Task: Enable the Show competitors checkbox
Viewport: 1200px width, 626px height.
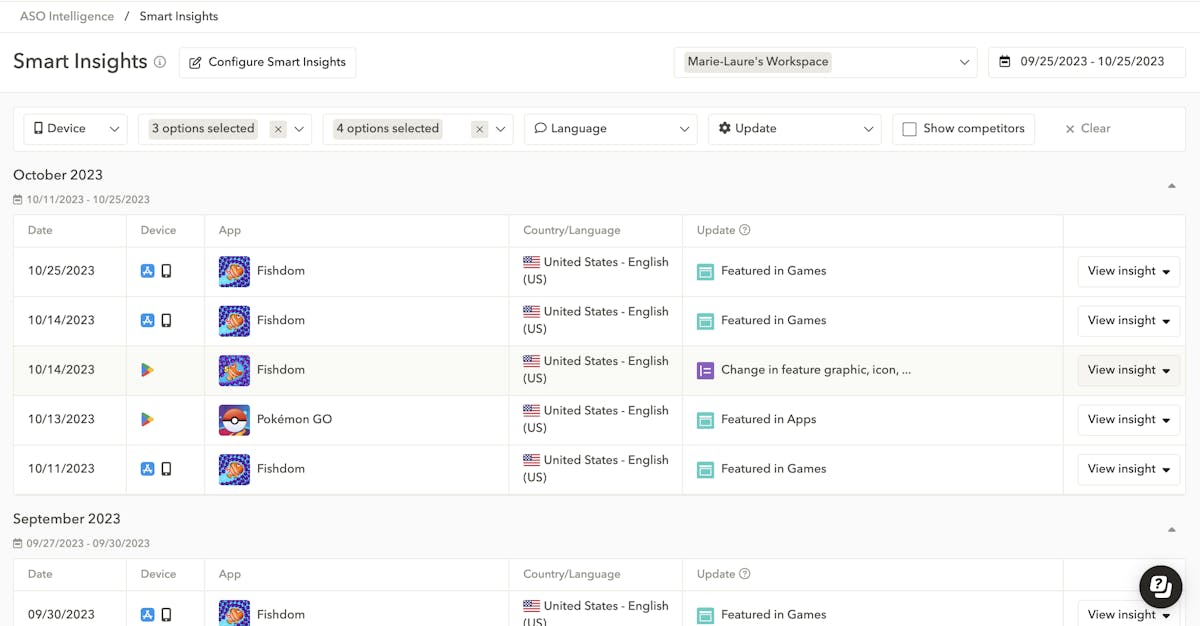Action: point(909,129)
